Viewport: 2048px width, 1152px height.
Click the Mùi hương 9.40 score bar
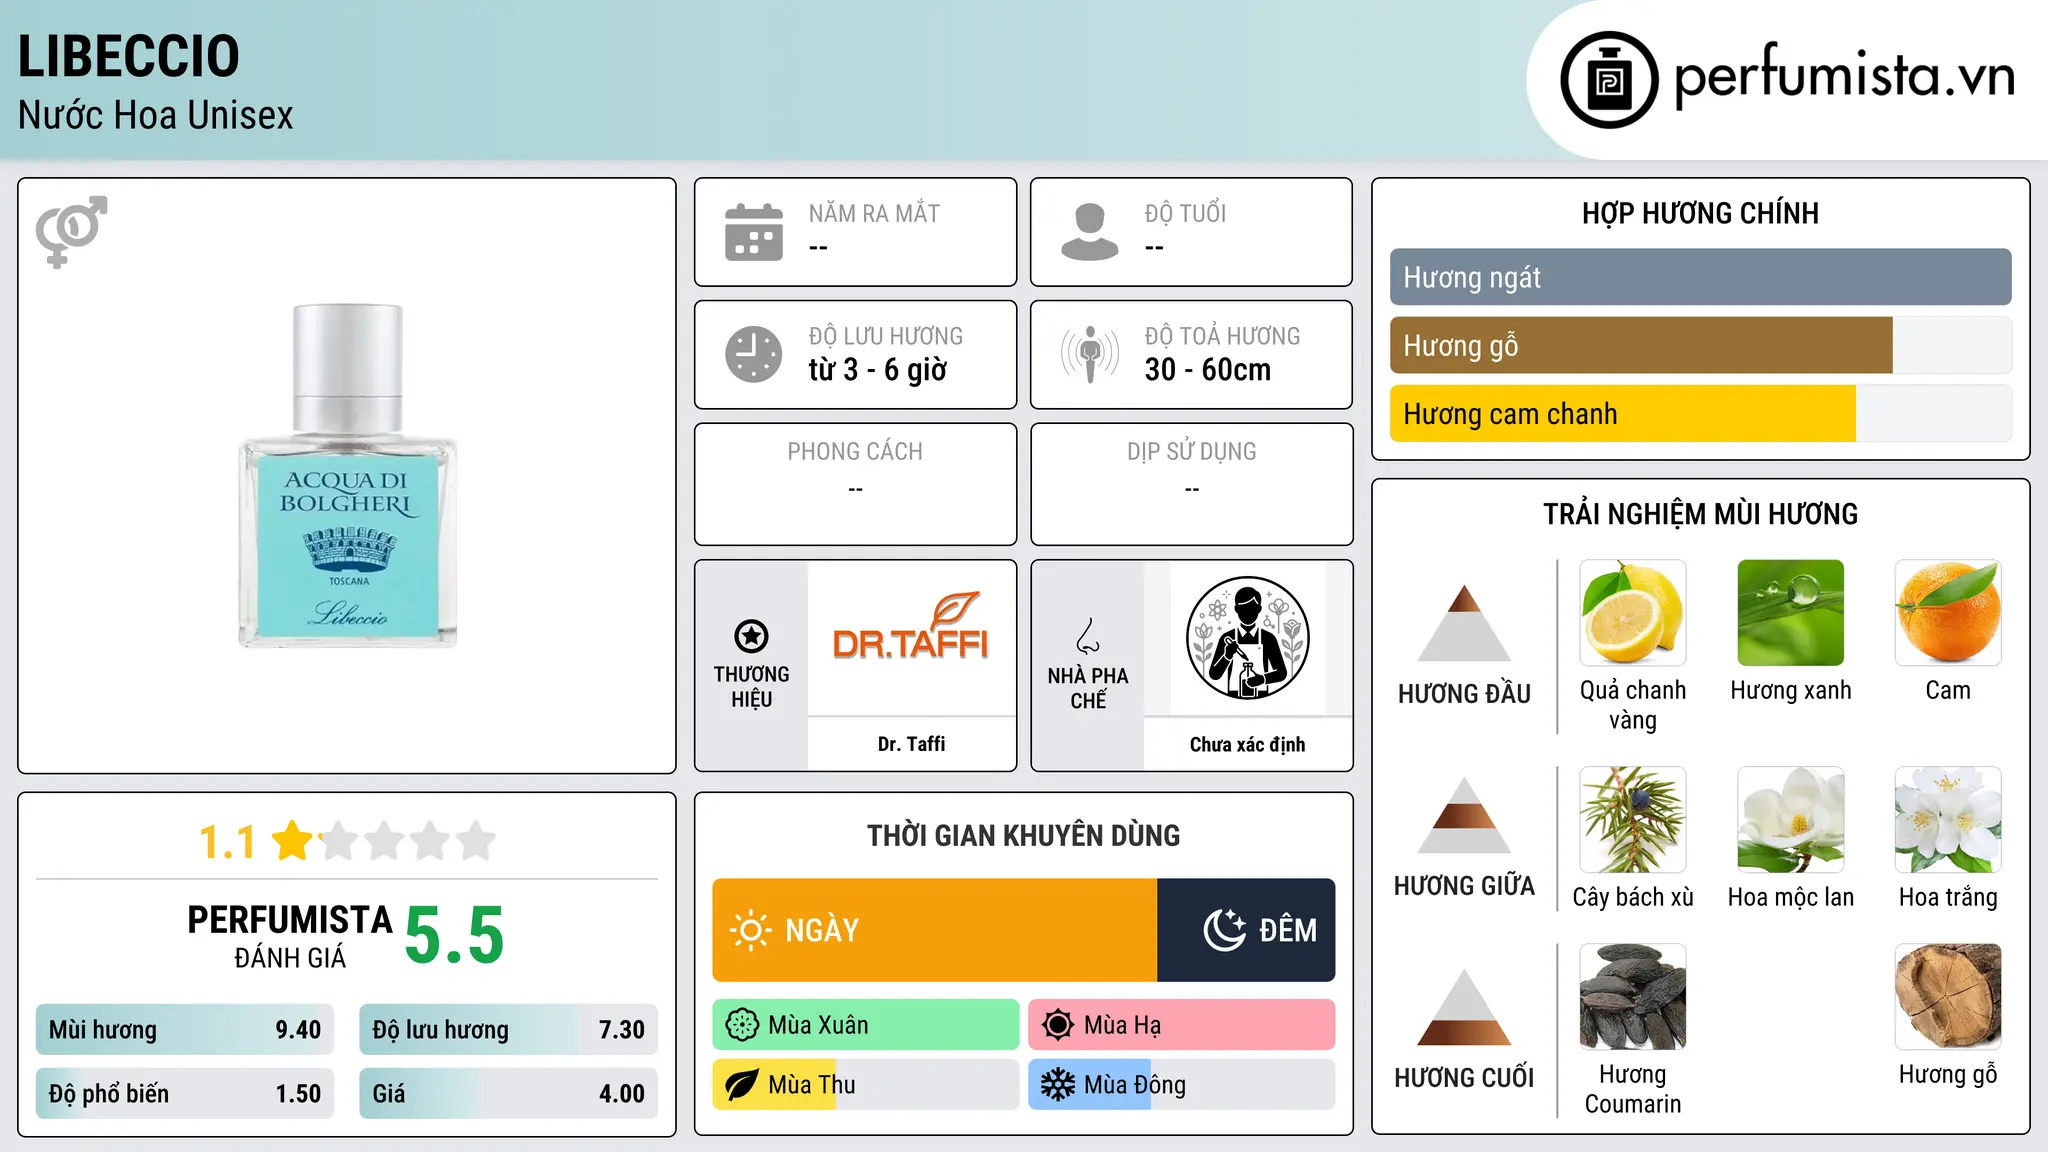pyautogui.click(x=185, y=1030)
